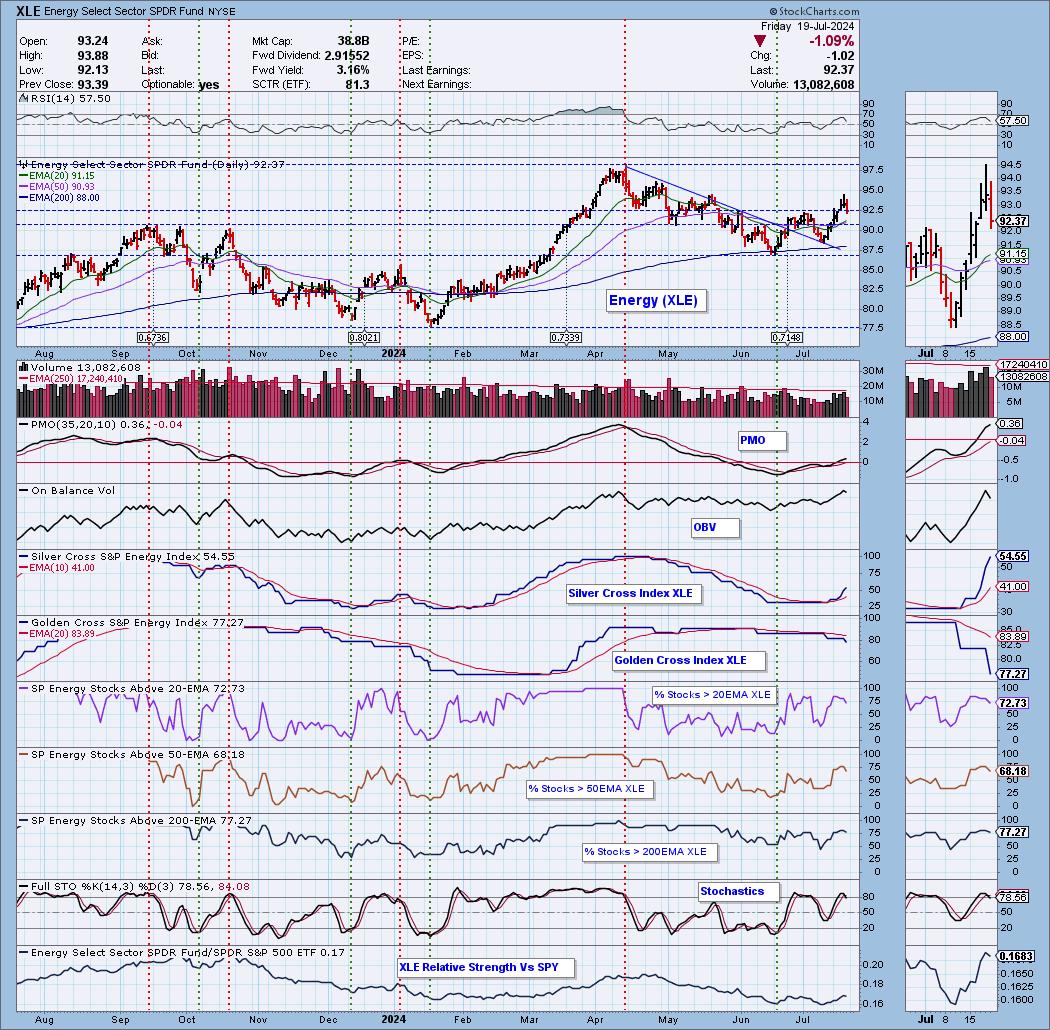Viewport: 1050px width, 1030px height.
Task: Click the Silver Cross S&P Energy Index label
Action: tap(127, 557)
